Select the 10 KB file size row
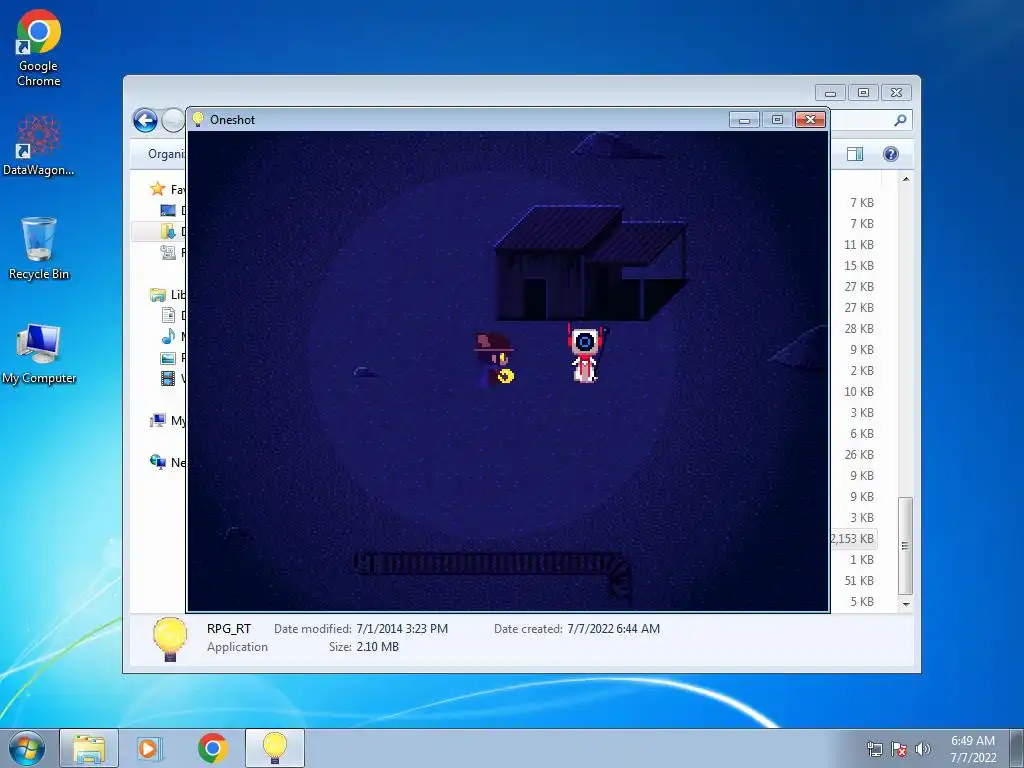This screenshot has height=768, width=1024. (x=859, y=391)
